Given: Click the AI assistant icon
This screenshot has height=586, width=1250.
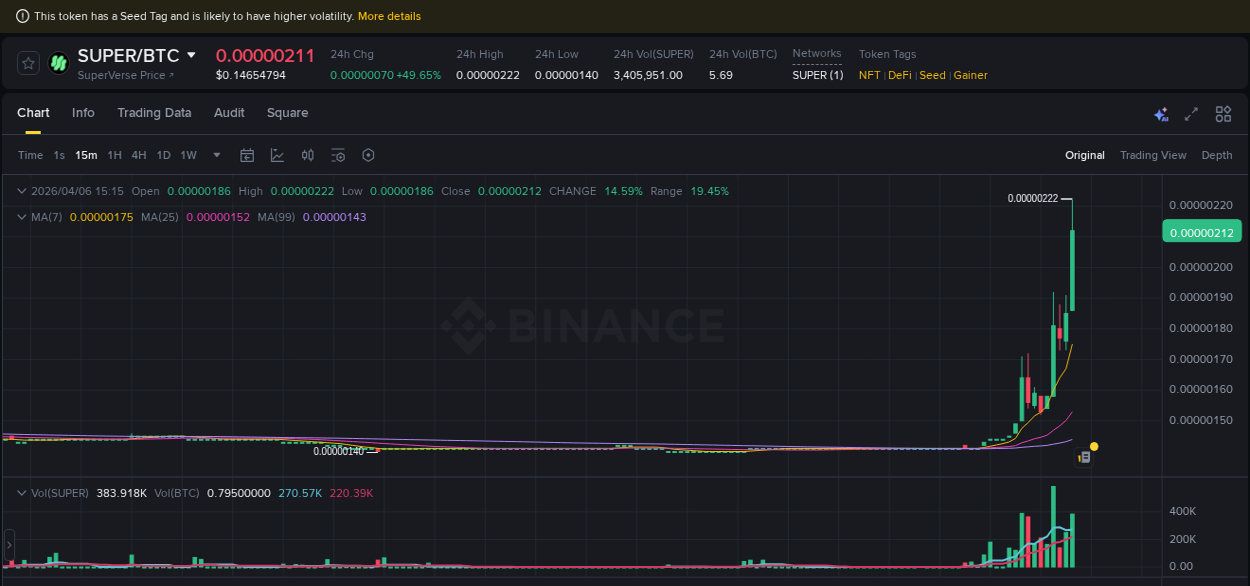Looking at the screenshot, I should tap(1161, 114).
